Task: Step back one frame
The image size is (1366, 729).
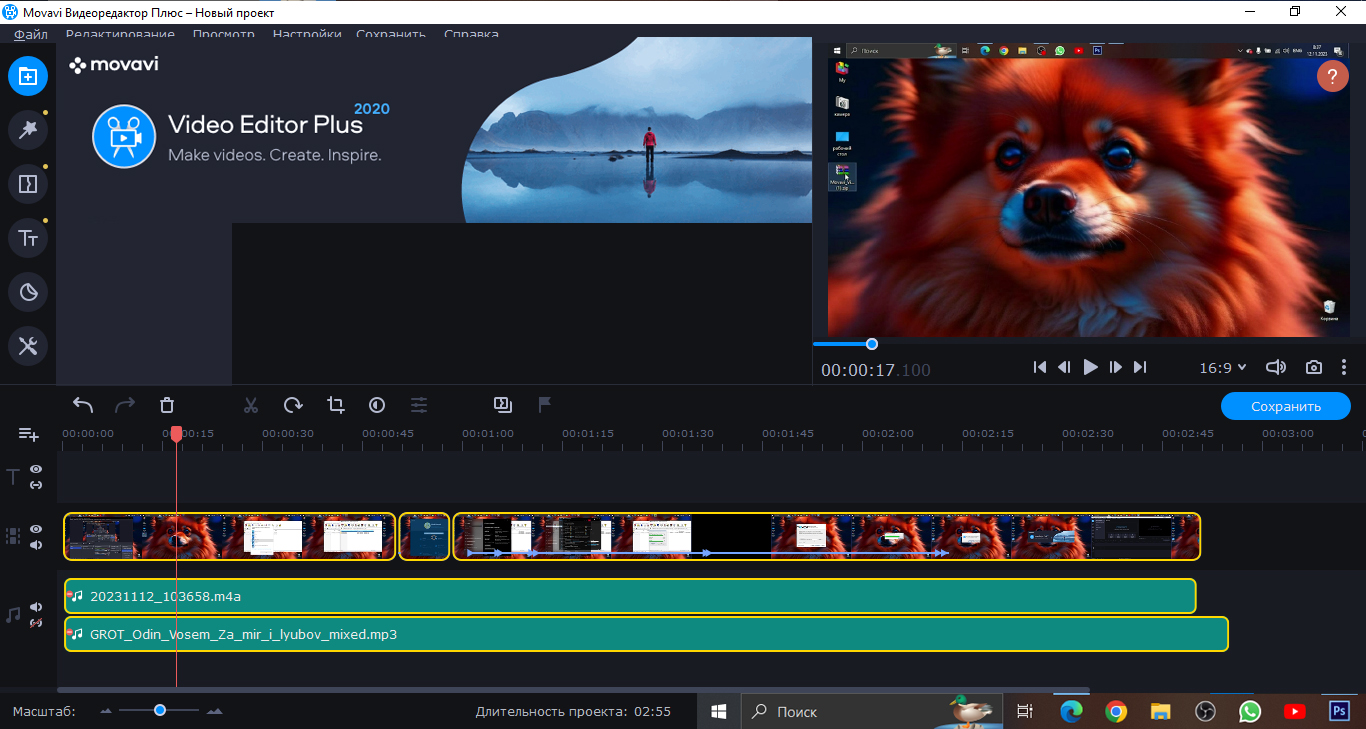Action: [1065, 368]
